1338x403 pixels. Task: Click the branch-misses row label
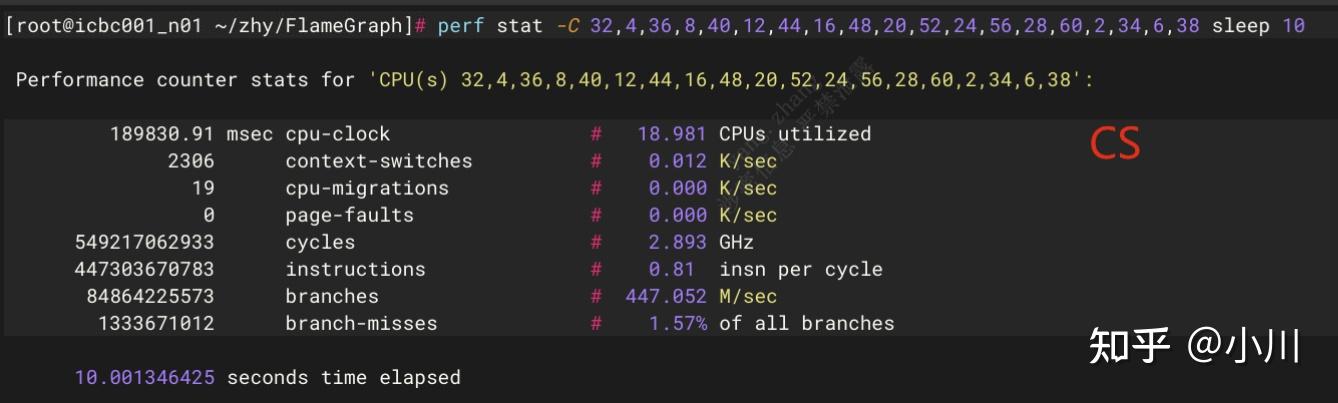(361, 323)
